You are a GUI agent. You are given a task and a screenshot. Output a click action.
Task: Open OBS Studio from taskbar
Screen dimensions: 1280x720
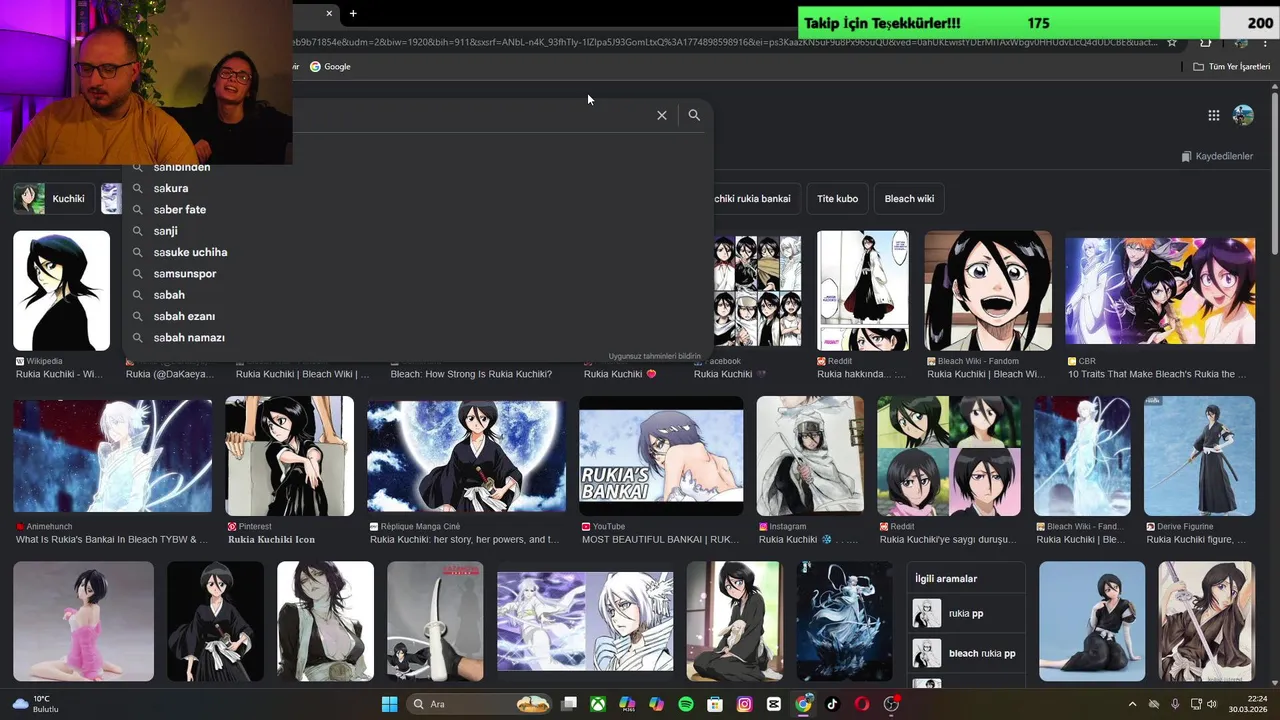pyautogui.click(x=891, y=704)
